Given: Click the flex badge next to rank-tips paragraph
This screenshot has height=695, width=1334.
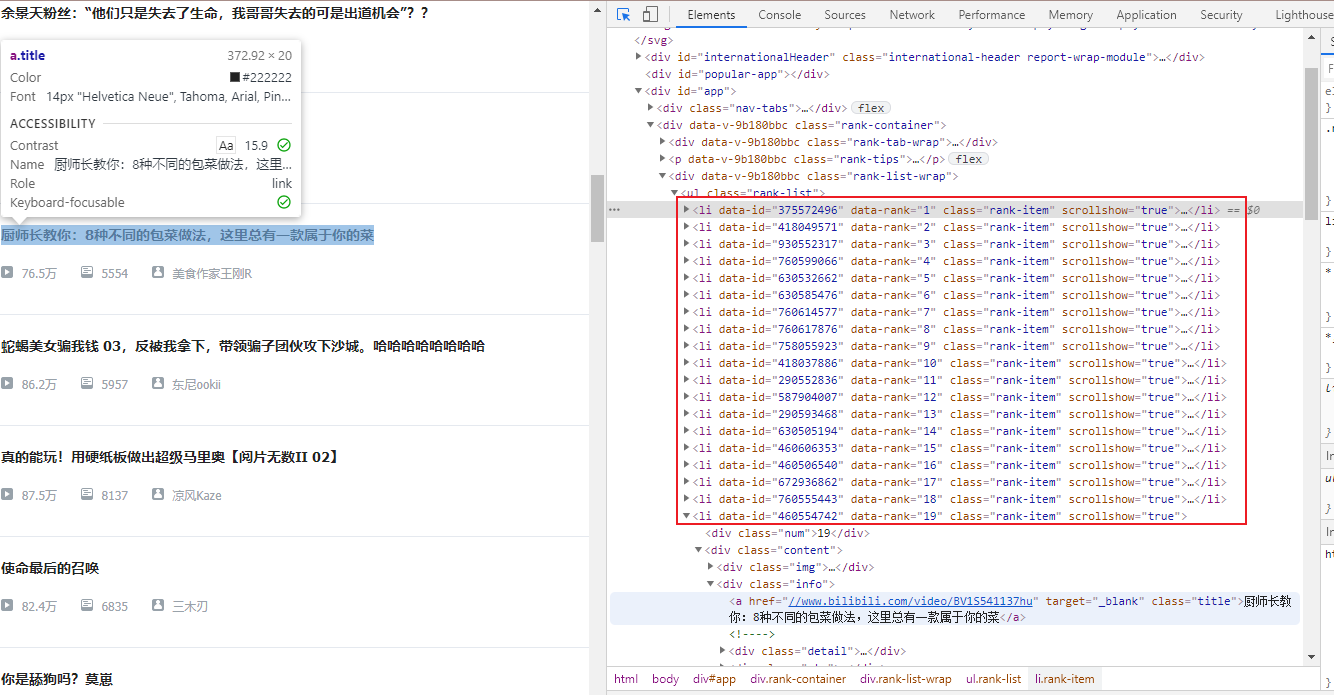Looking at the screenshot, I should [970, 159].
